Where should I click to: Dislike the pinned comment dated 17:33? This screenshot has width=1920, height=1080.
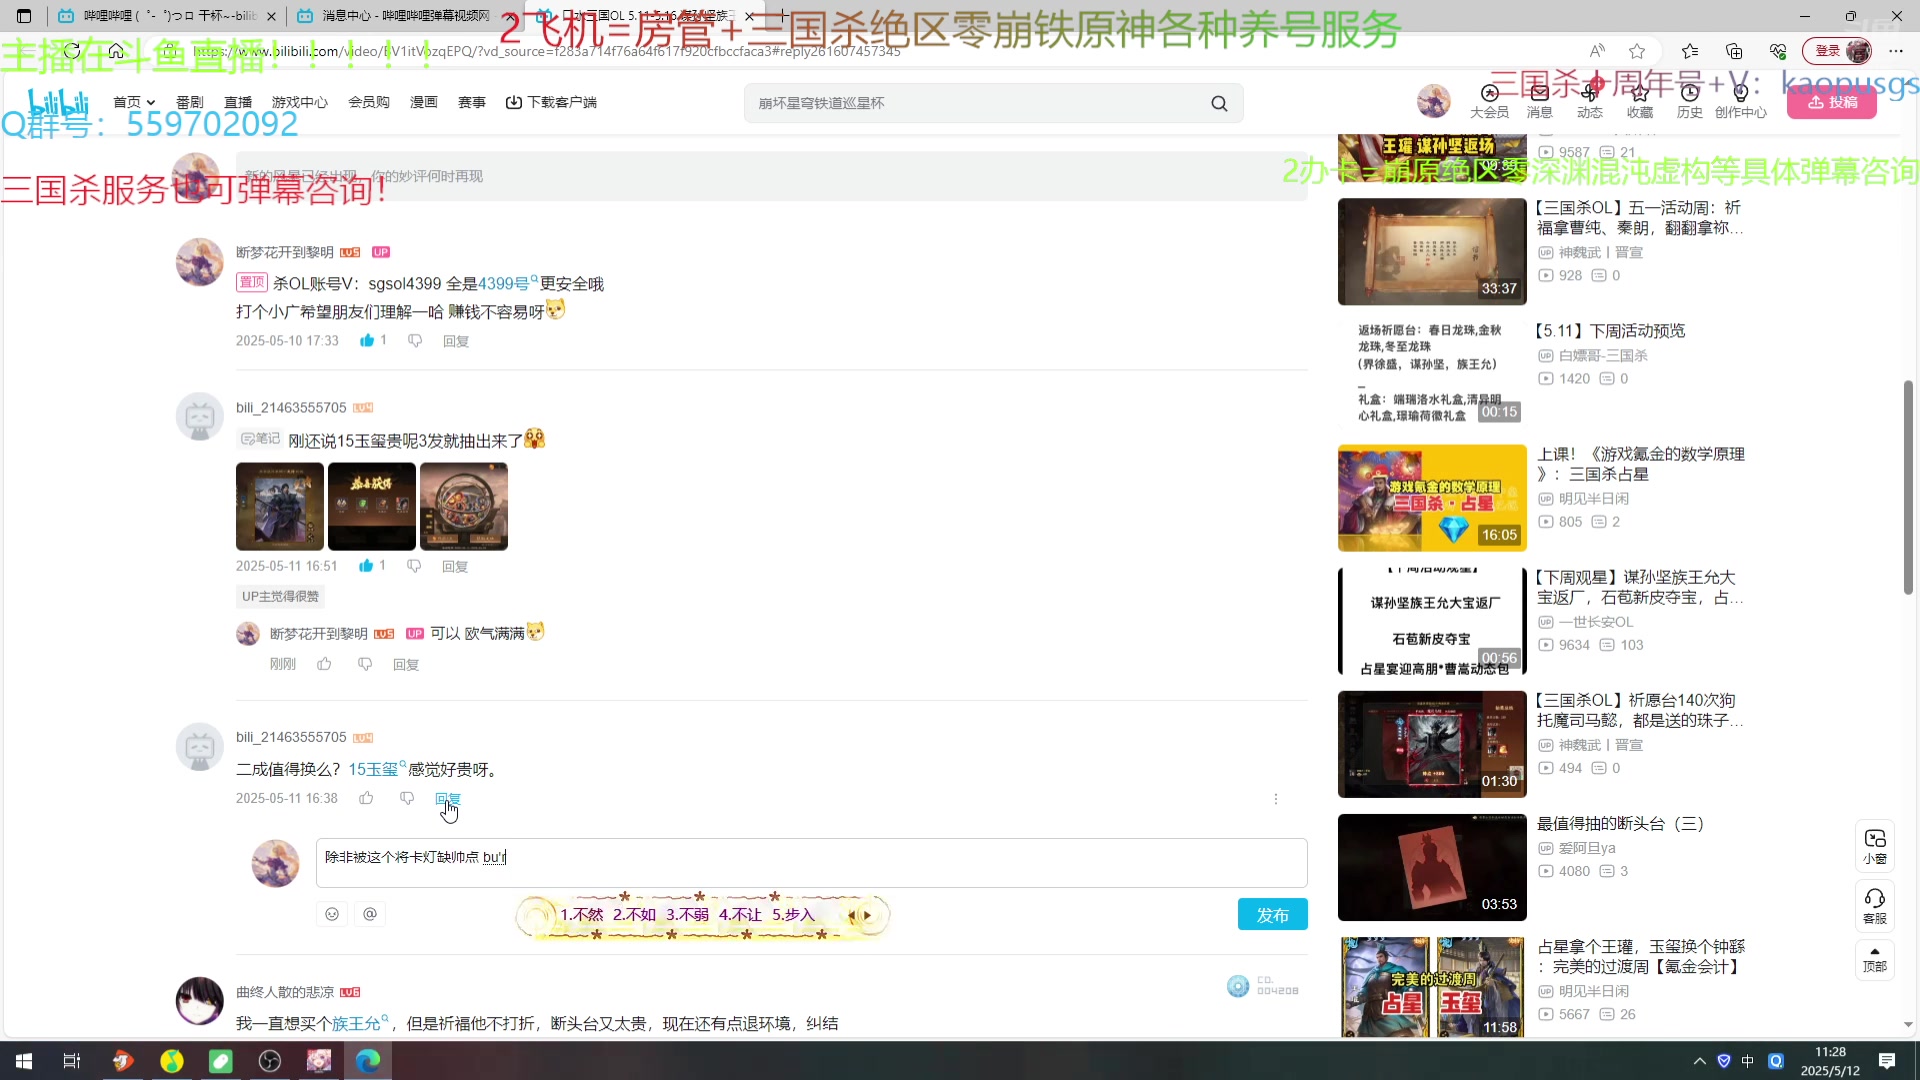(x=415, y=341)
